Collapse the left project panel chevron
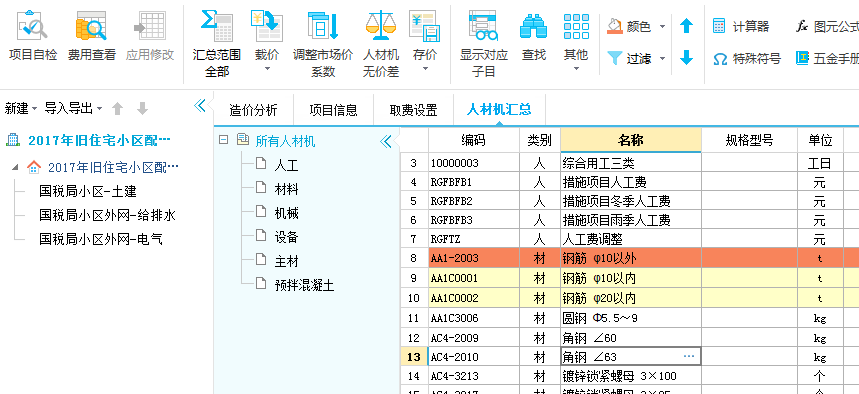Screen dimensions: 859x394 coord(200,105)
